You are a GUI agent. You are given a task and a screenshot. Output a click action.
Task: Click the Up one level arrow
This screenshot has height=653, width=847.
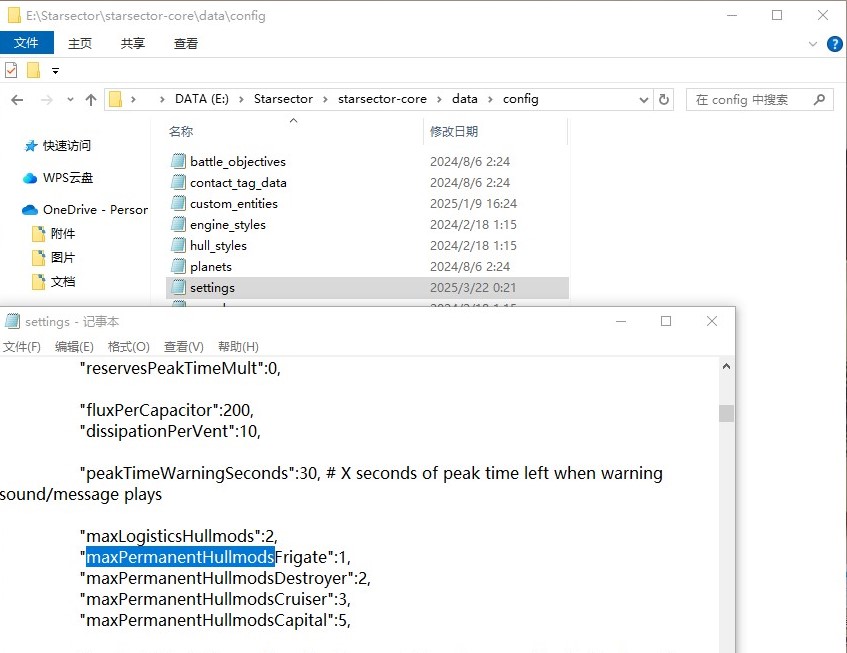[x=92, y=99]
